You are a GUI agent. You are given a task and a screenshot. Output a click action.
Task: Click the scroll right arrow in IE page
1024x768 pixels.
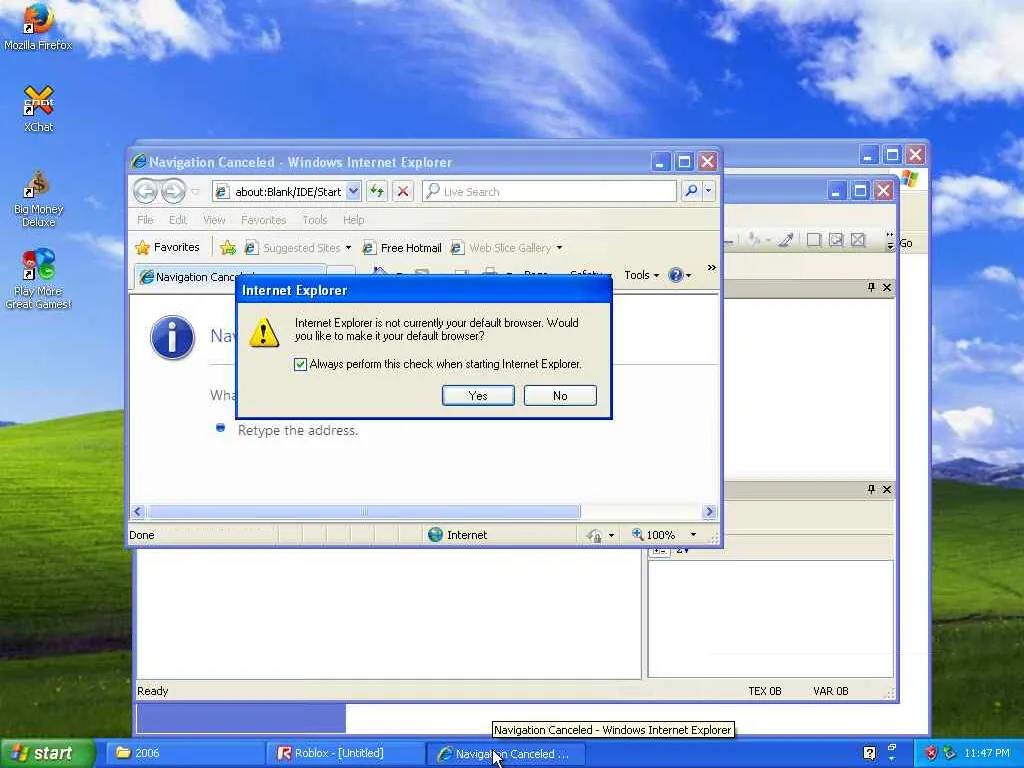click(709, 511)
